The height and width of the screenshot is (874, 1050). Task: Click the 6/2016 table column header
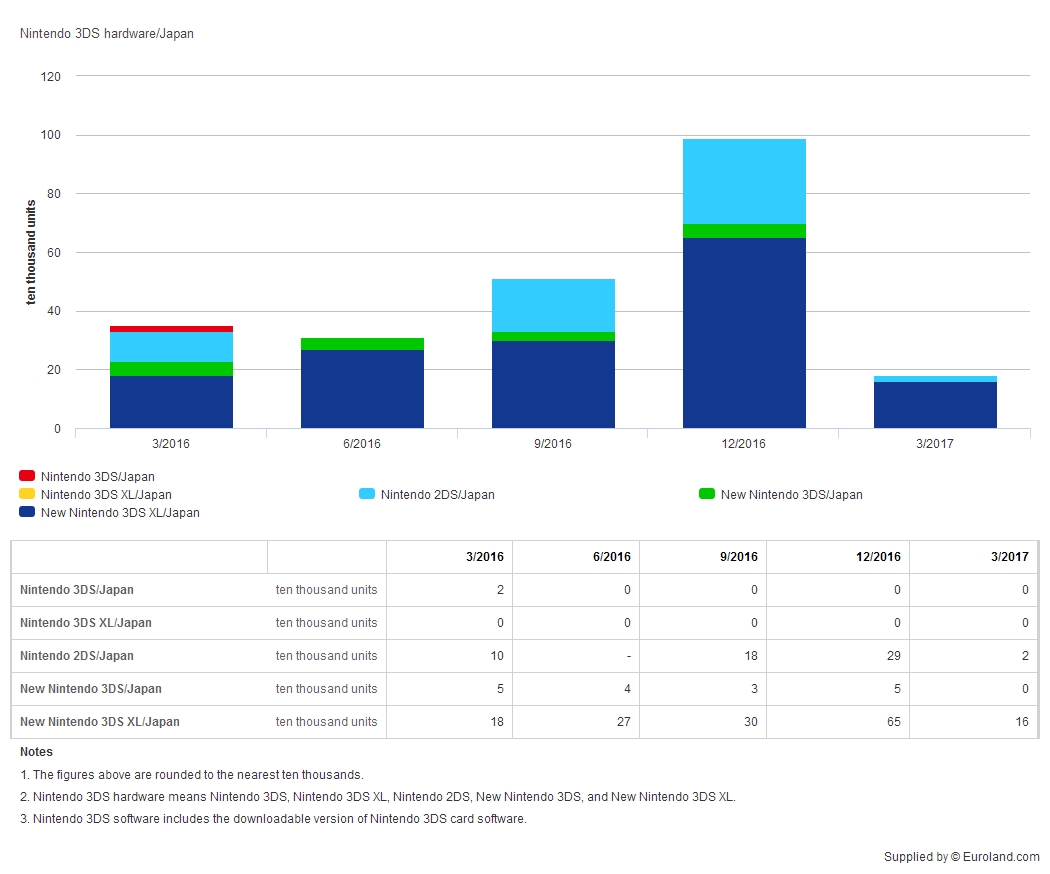(x=611, y=557)
